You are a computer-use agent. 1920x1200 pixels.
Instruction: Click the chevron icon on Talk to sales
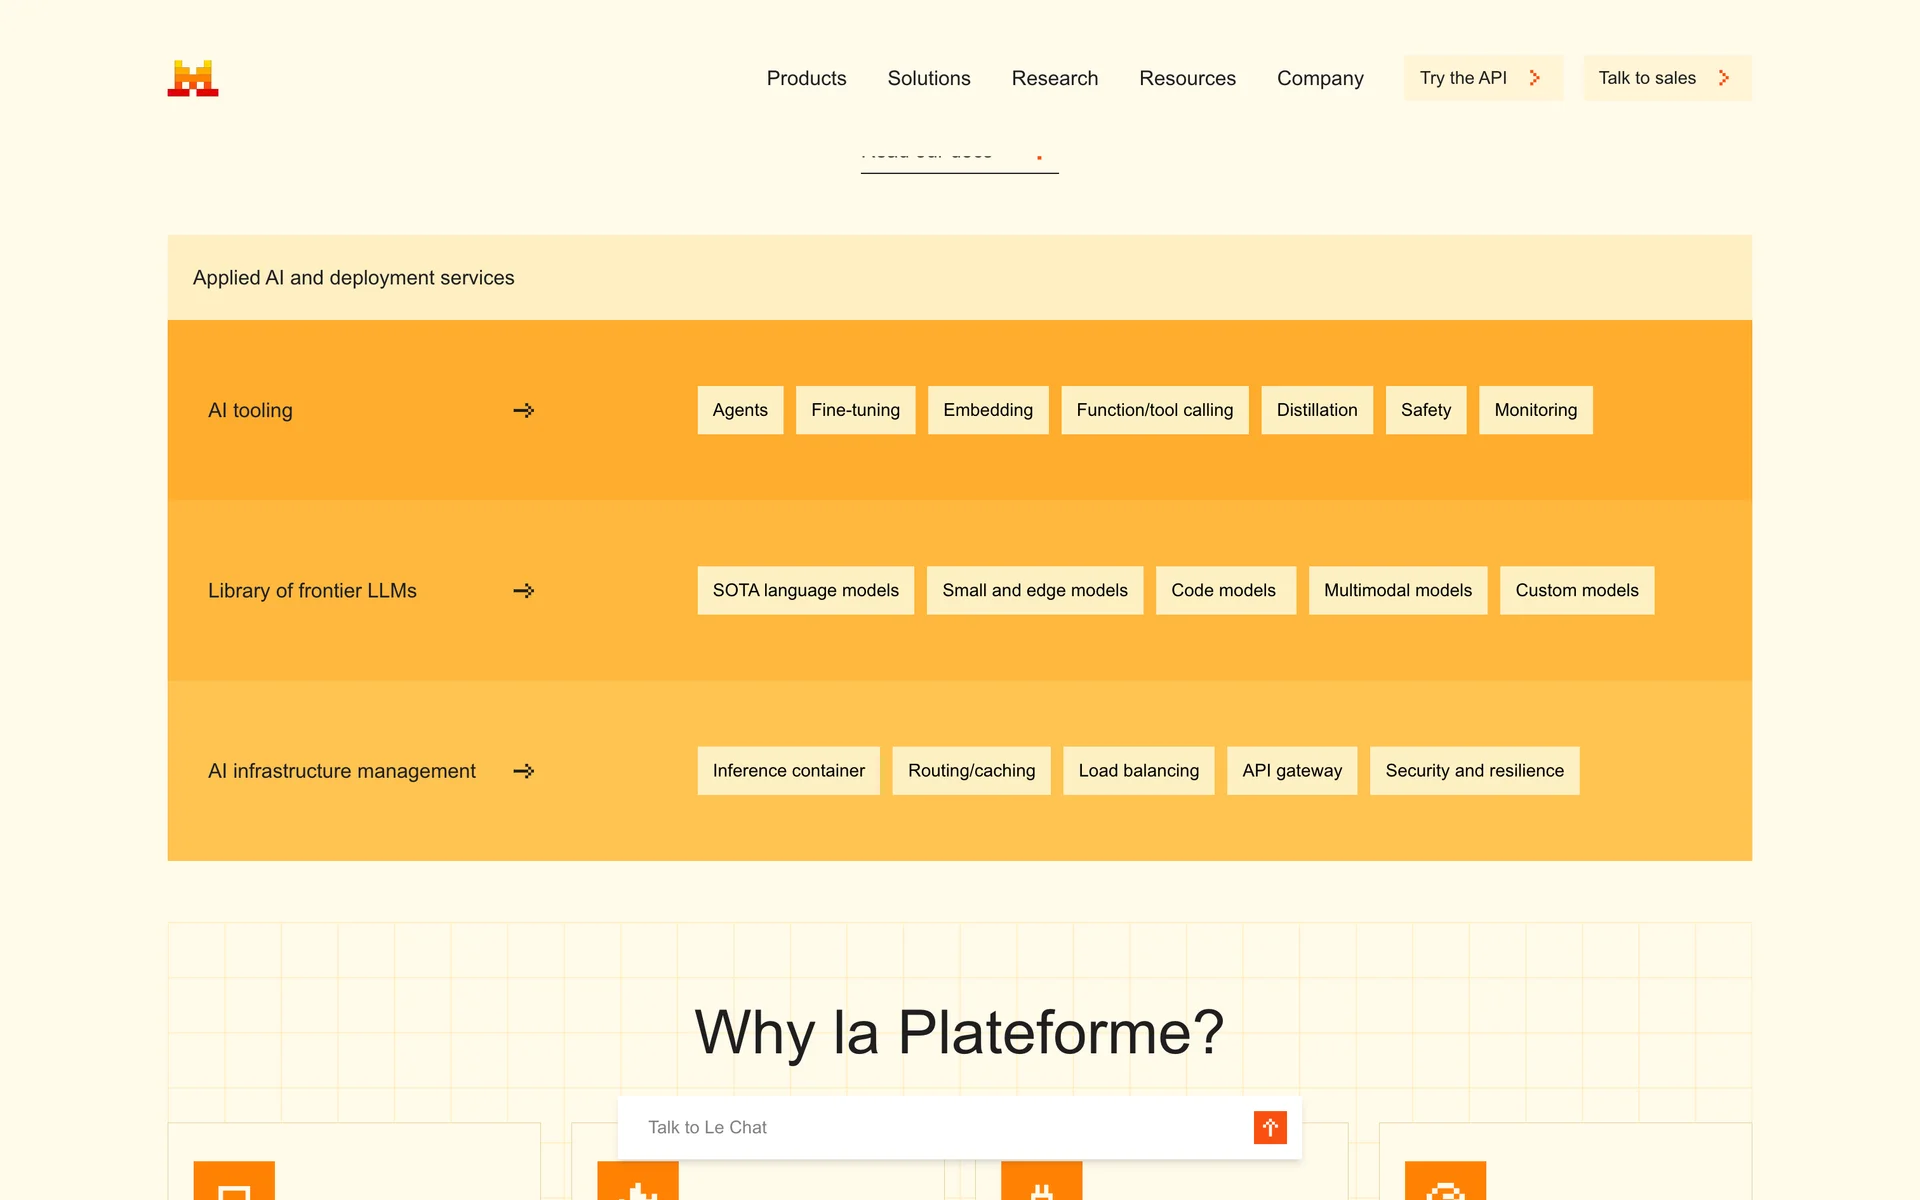1724,78
